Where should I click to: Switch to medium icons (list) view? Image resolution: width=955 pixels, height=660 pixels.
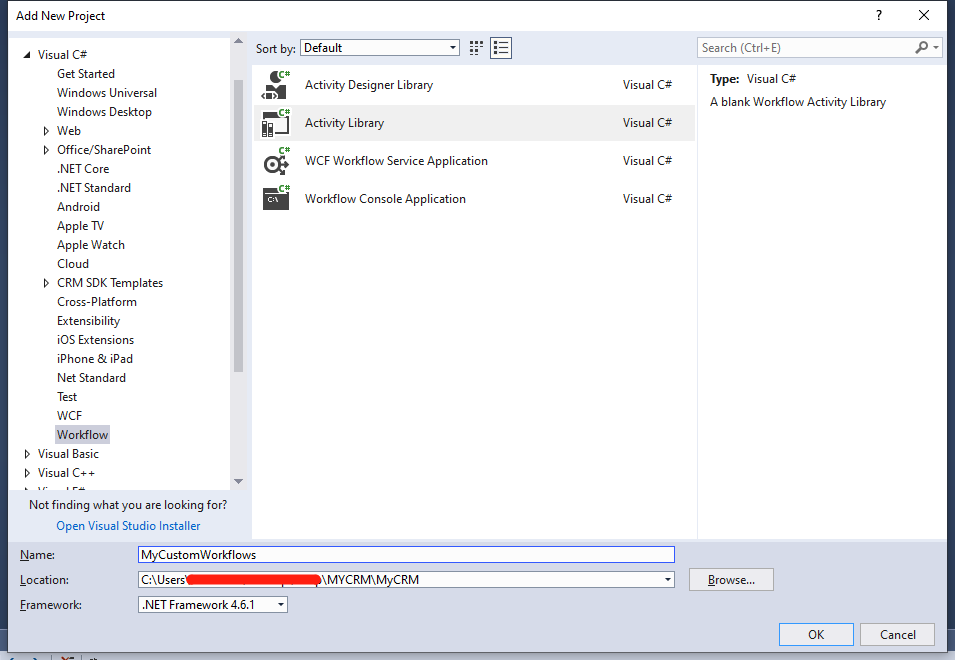[501, 48]
